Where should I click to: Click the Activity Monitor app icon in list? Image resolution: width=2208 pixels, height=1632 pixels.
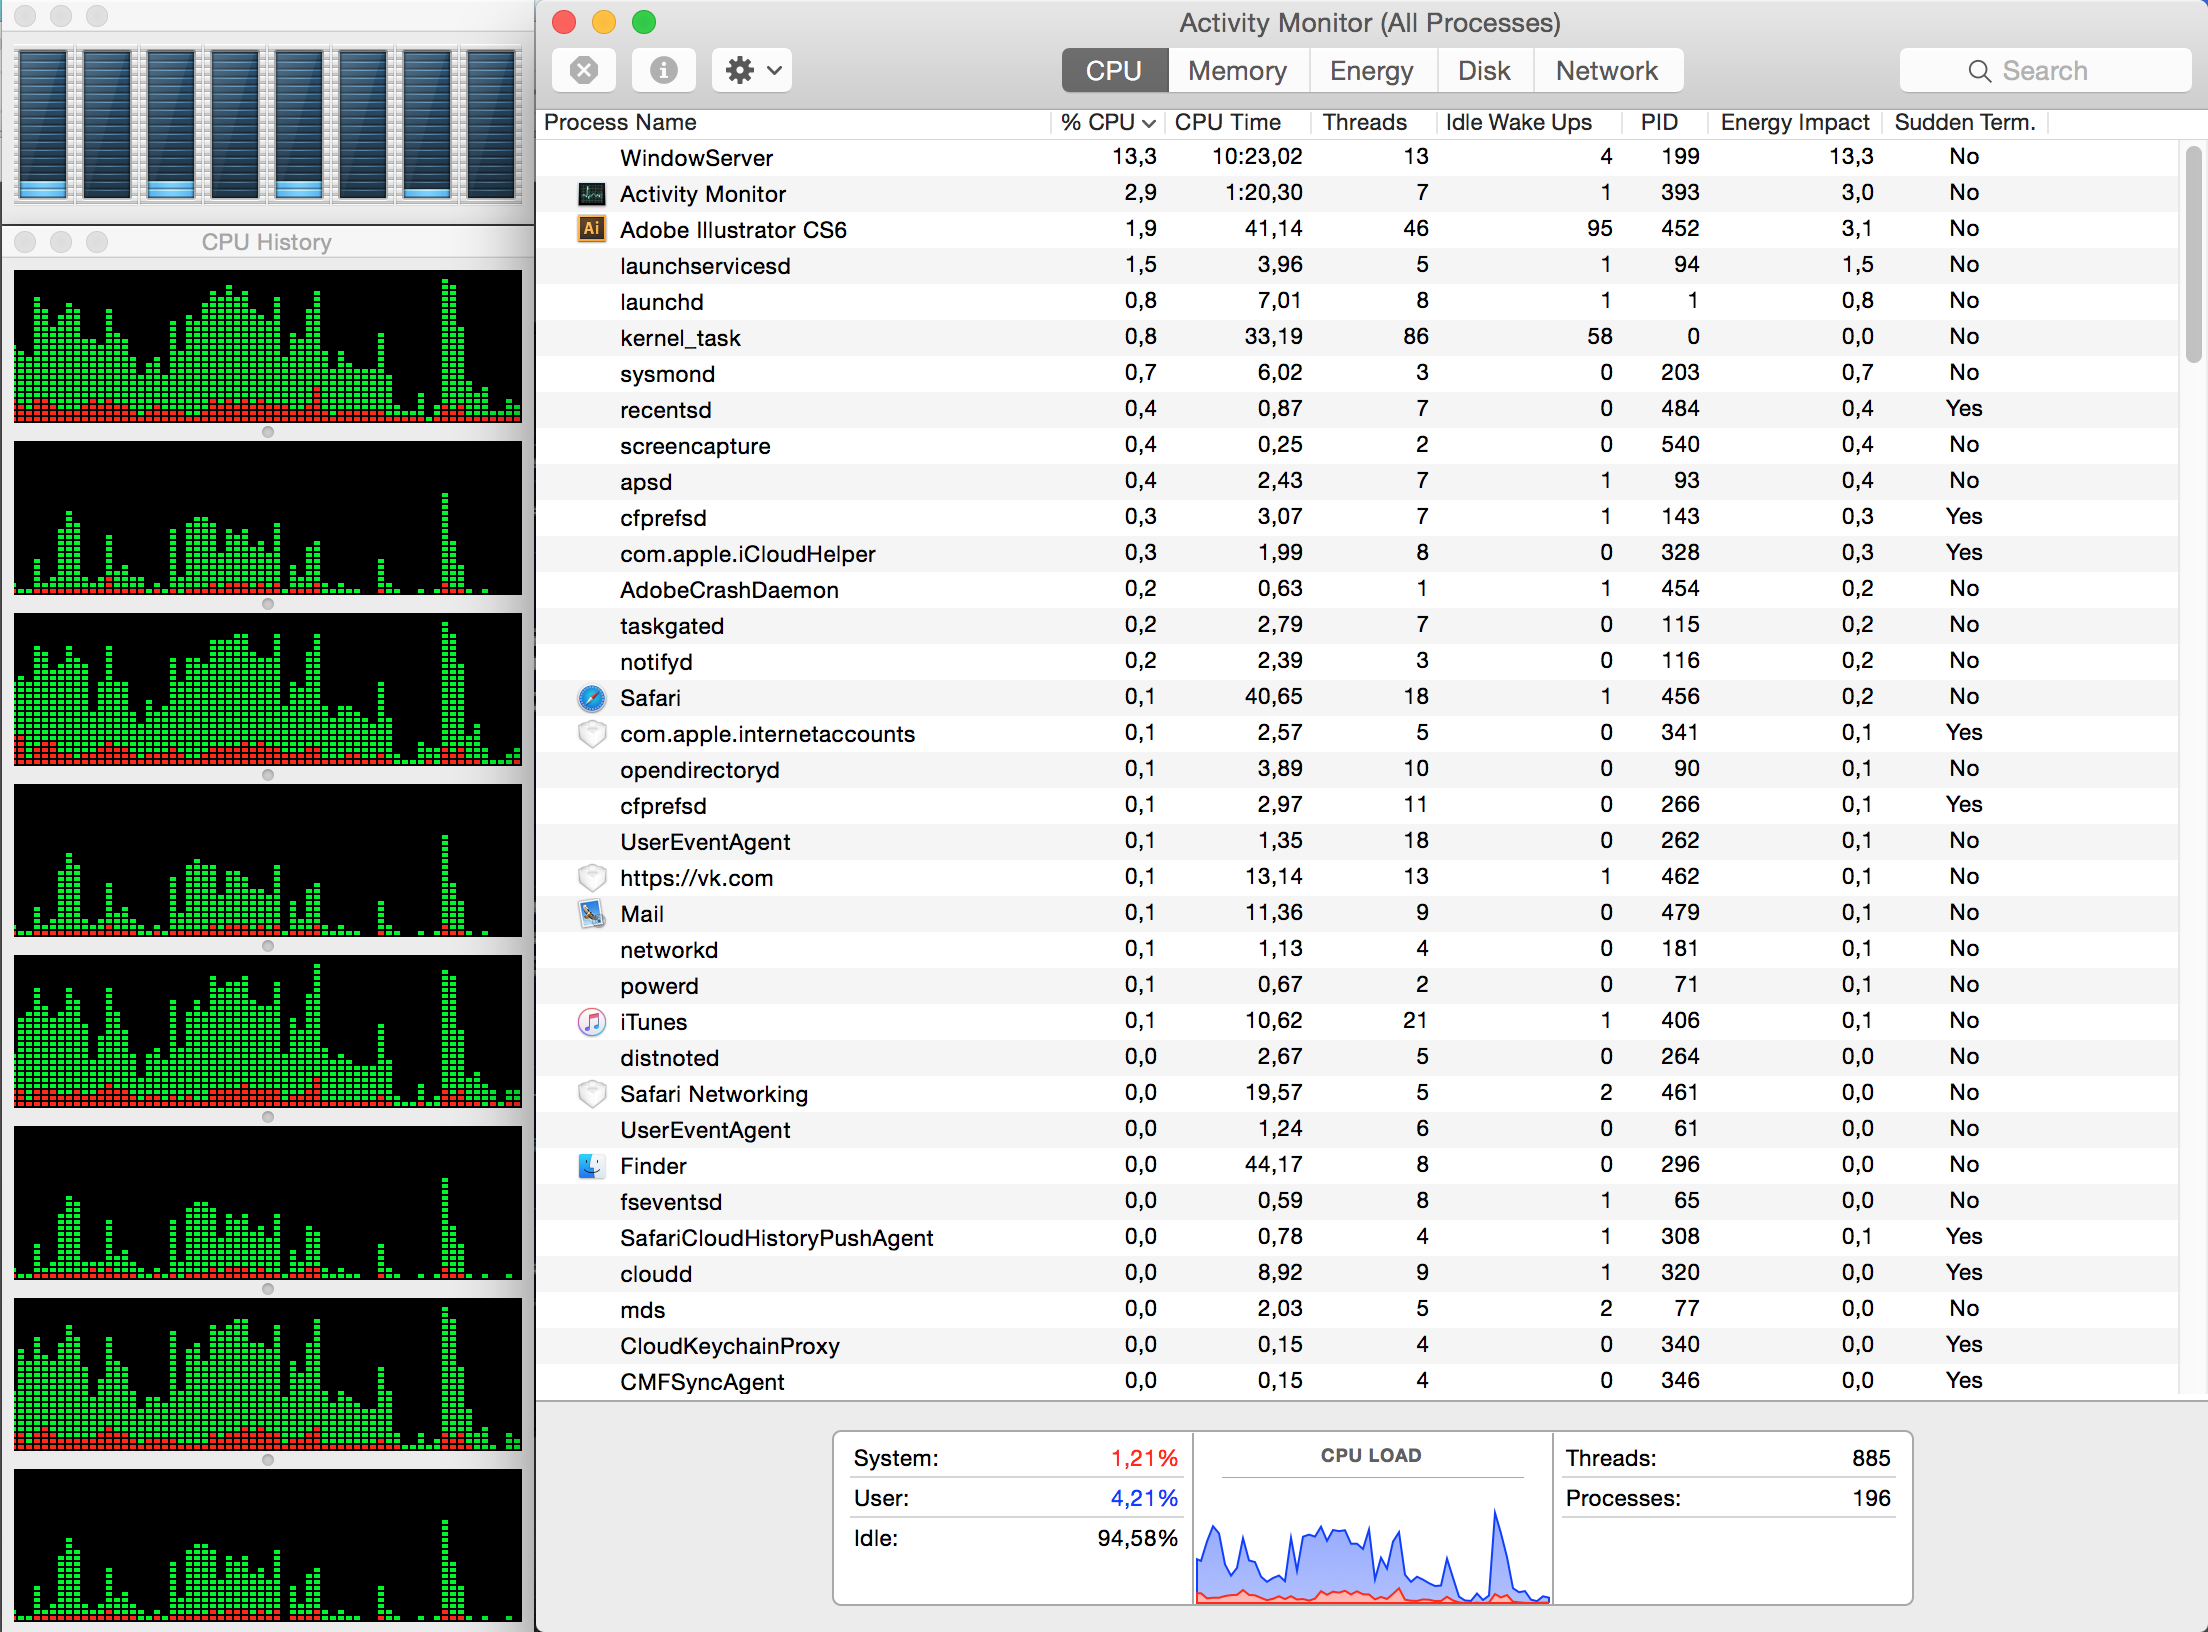592,194
